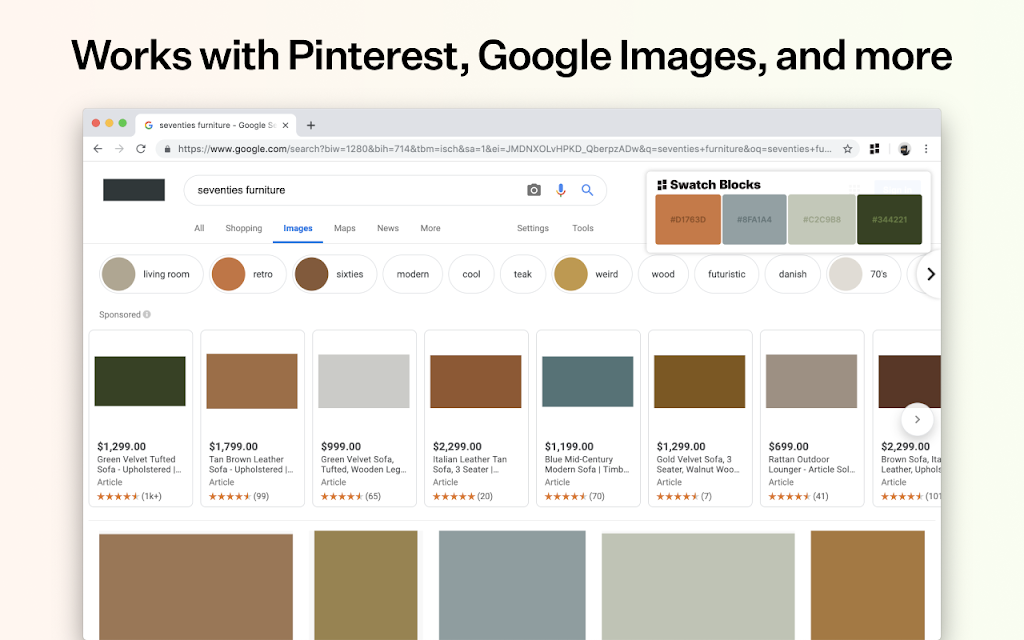Switch to the All results tab
1024x640 pixels.
pyautogui.click(x=199, y=228)
